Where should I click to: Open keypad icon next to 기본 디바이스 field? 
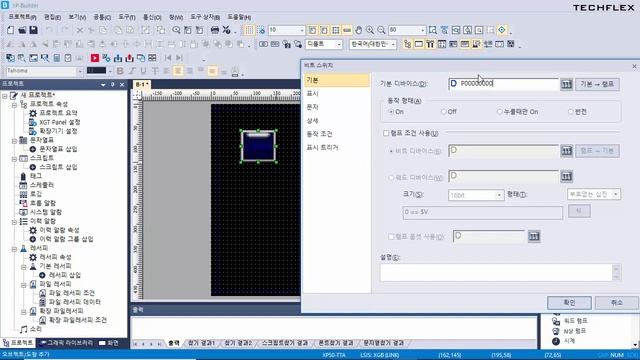coord(566,84)
